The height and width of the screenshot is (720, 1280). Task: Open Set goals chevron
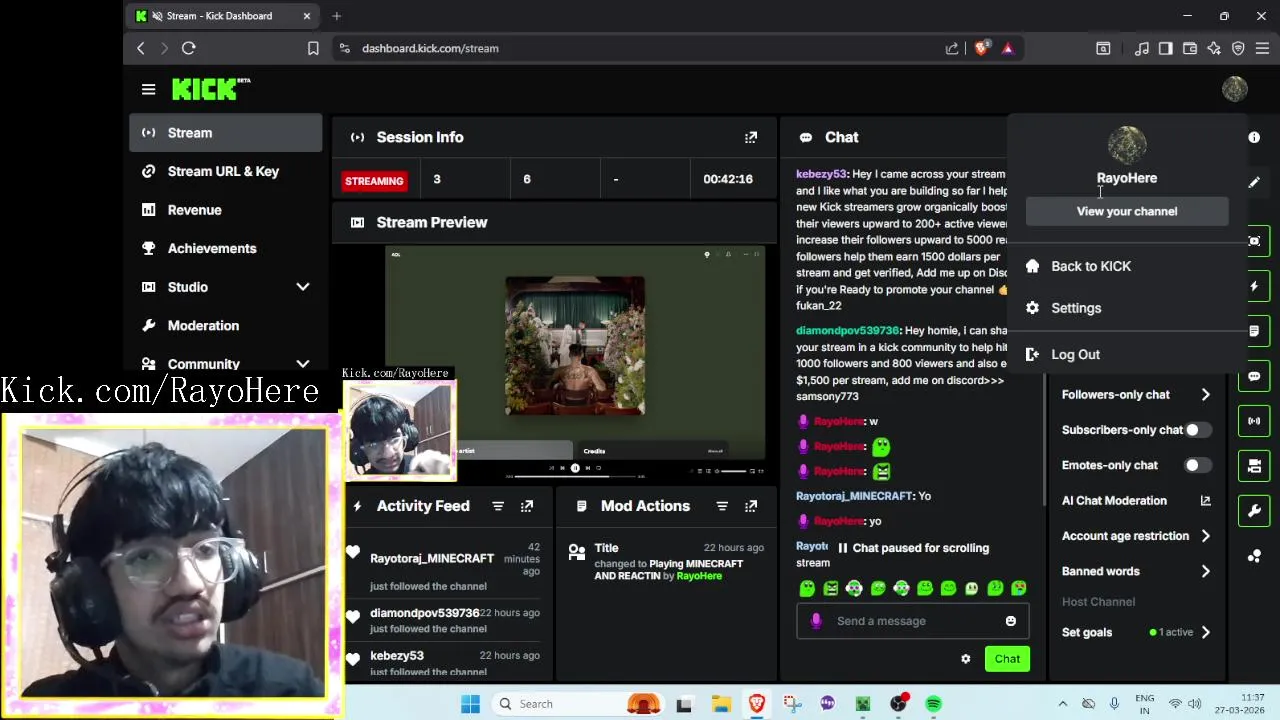pos(1205,632)
